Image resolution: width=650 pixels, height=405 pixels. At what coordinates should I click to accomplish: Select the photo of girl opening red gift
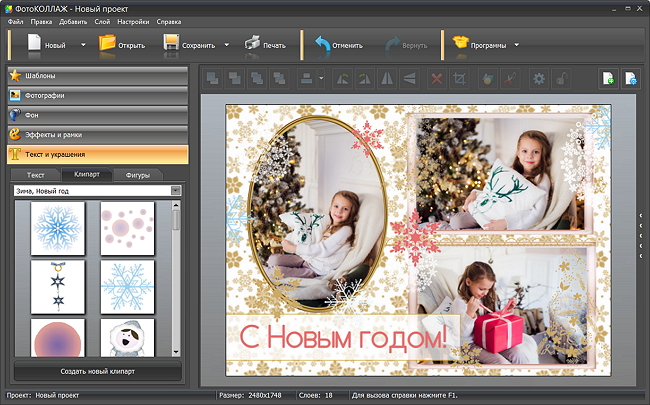[502, 305]
